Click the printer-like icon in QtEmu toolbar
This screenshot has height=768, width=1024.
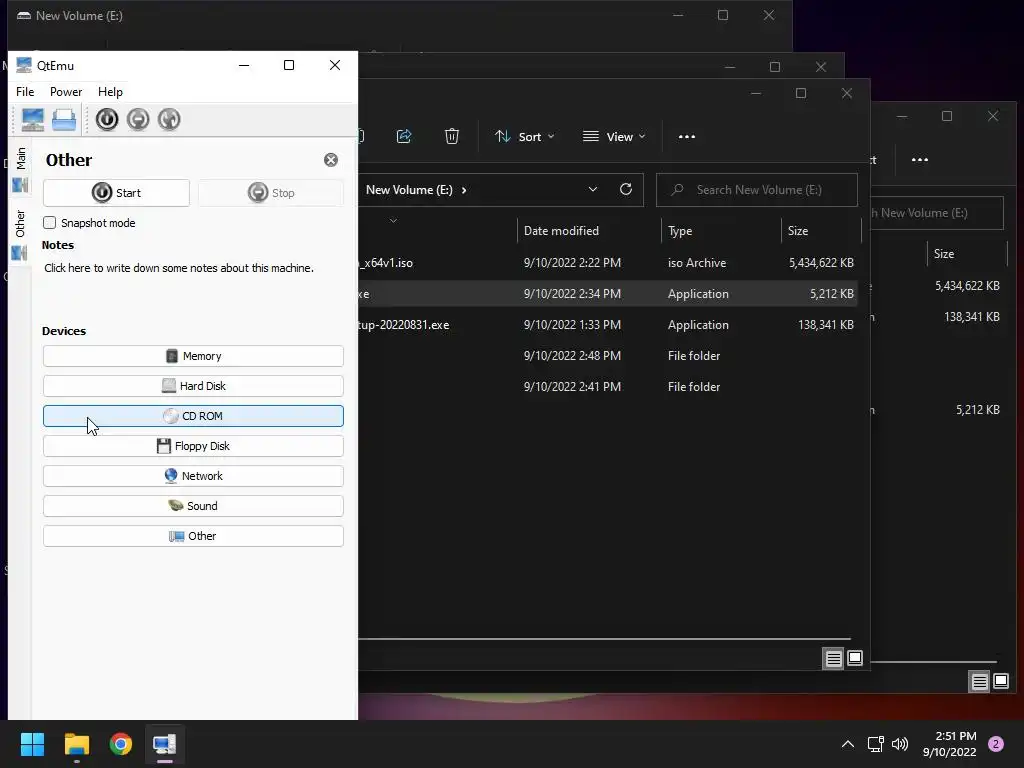[64, 120]
